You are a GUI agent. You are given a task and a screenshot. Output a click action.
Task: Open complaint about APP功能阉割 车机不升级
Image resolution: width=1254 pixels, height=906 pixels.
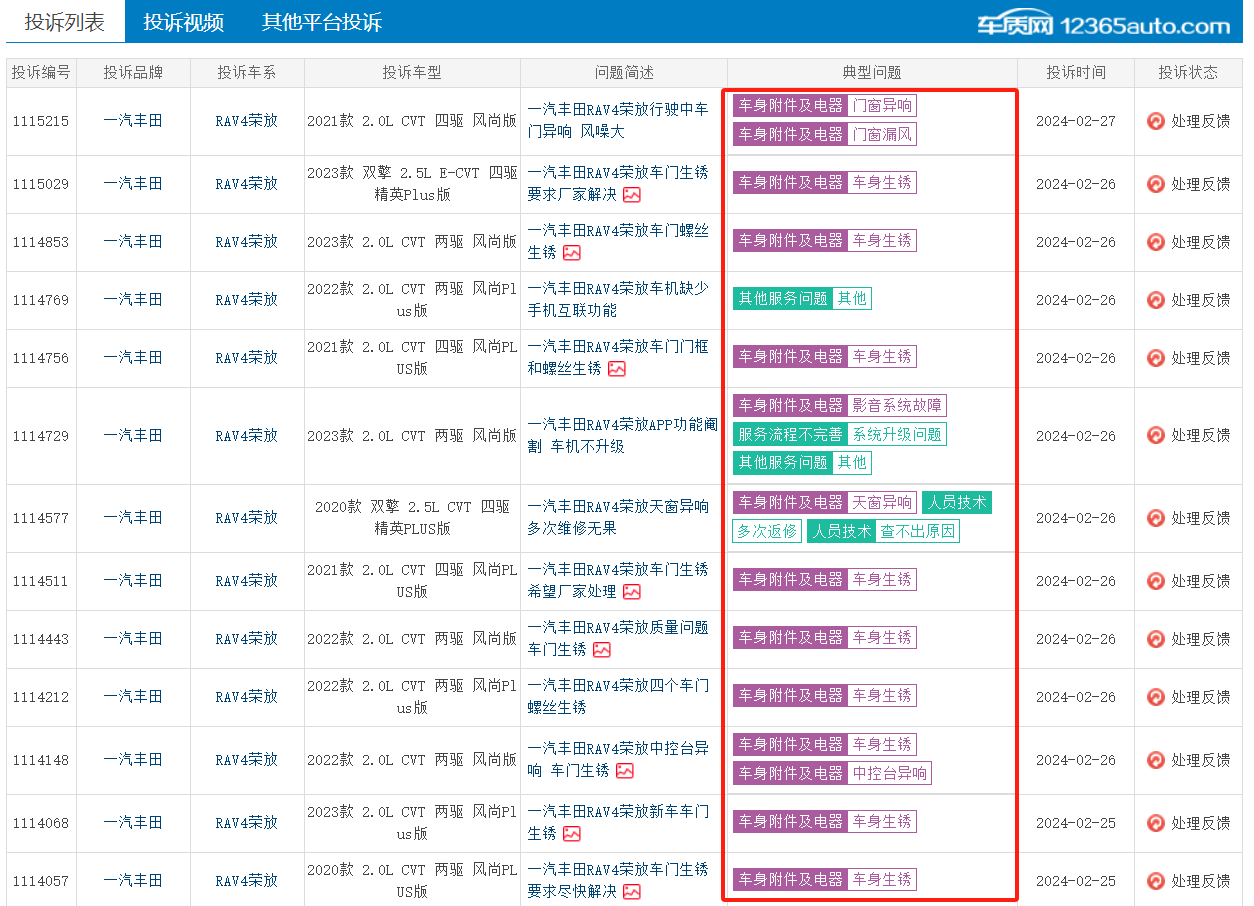point(622,436)
